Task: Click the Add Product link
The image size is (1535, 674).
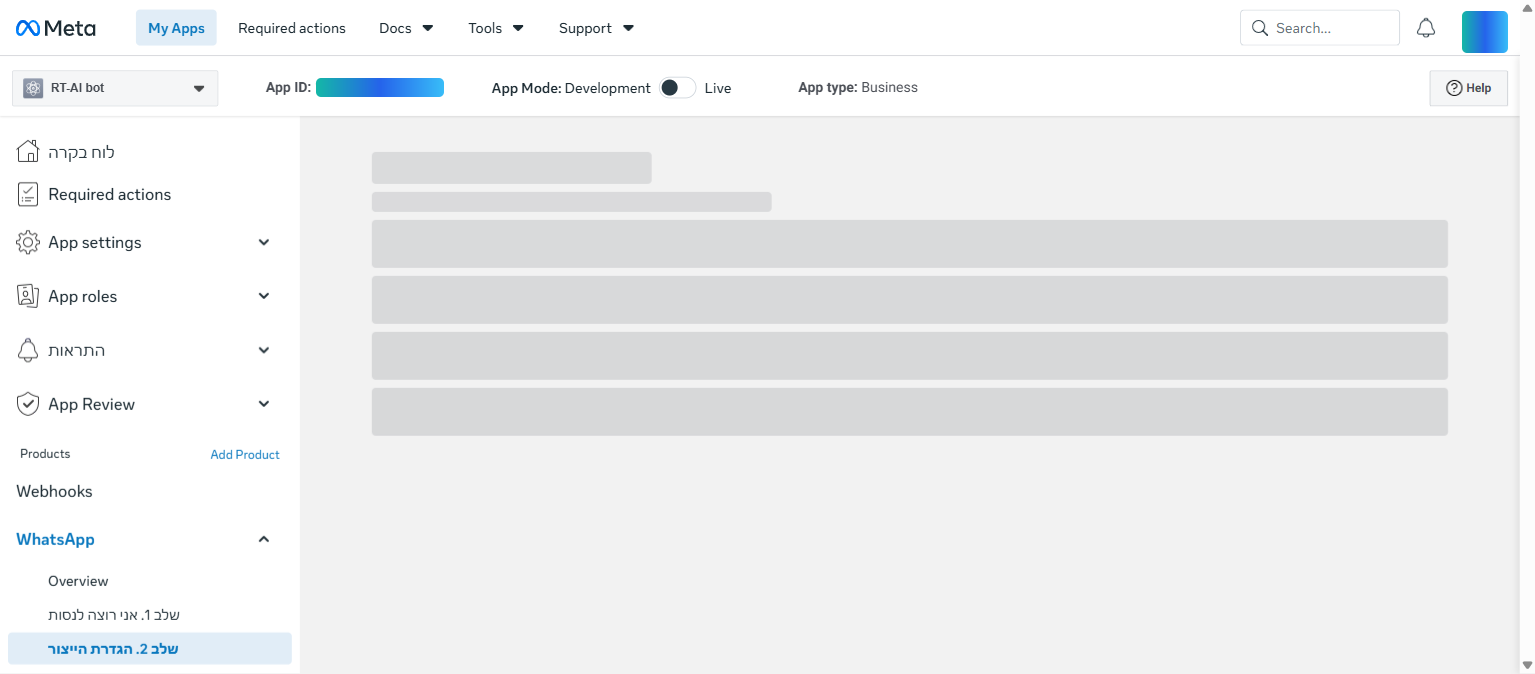Action: pos(245,454)
